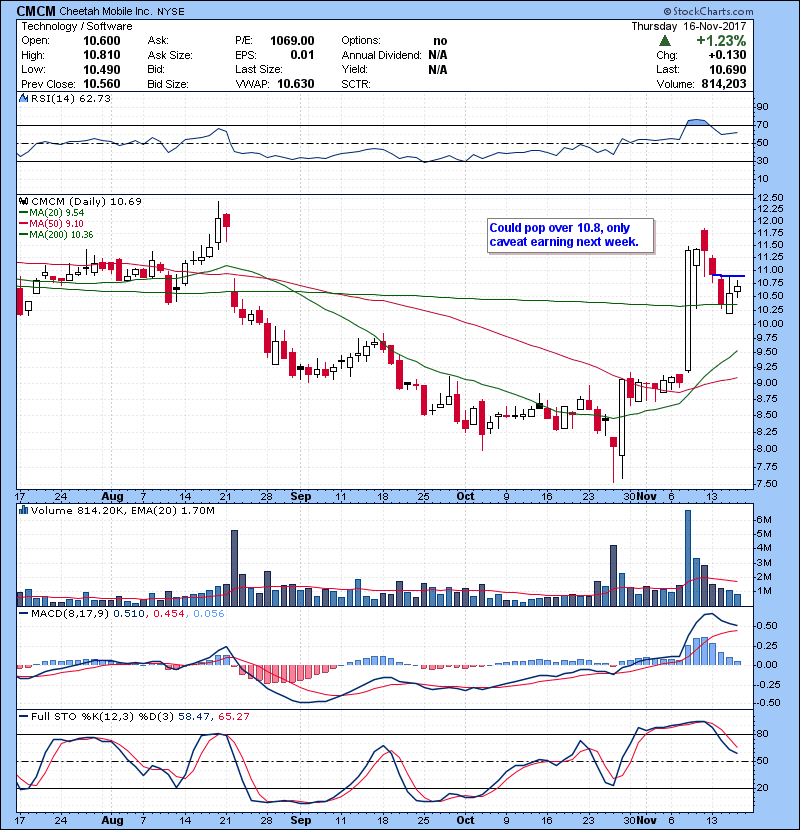Click the 12.50 price scale label
Viewport: 800px width, 830px height.
point(770,197)
